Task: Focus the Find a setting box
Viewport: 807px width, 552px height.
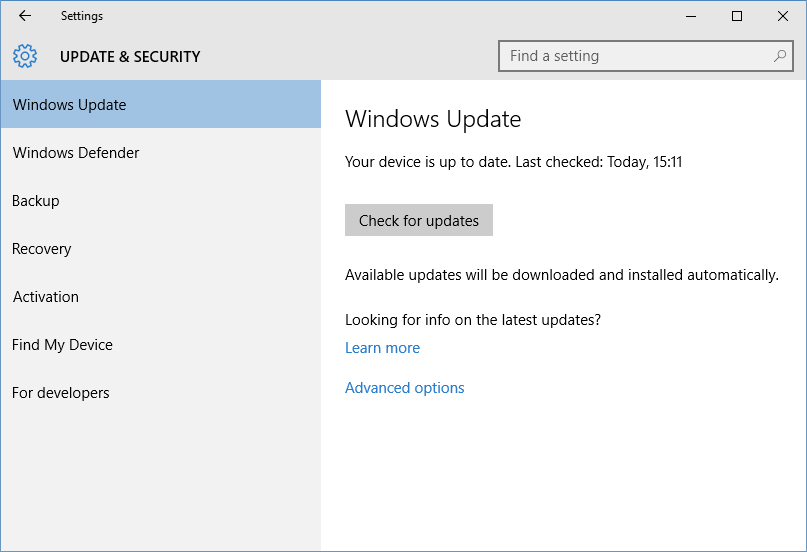Action: click(645, 56)
